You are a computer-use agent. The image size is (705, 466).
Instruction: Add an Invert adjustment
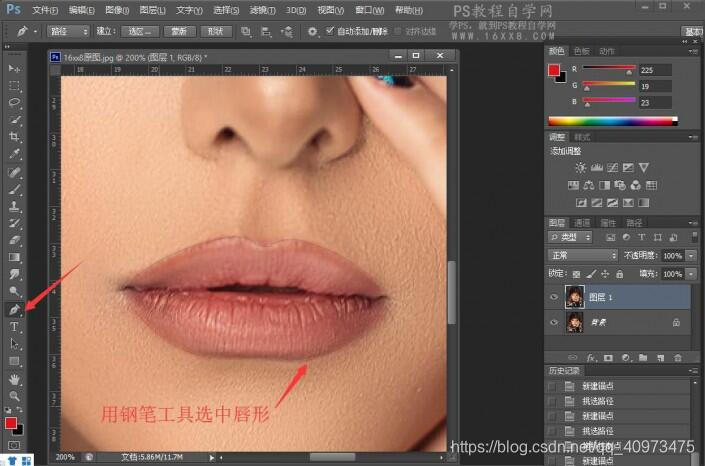coord(581,203)
